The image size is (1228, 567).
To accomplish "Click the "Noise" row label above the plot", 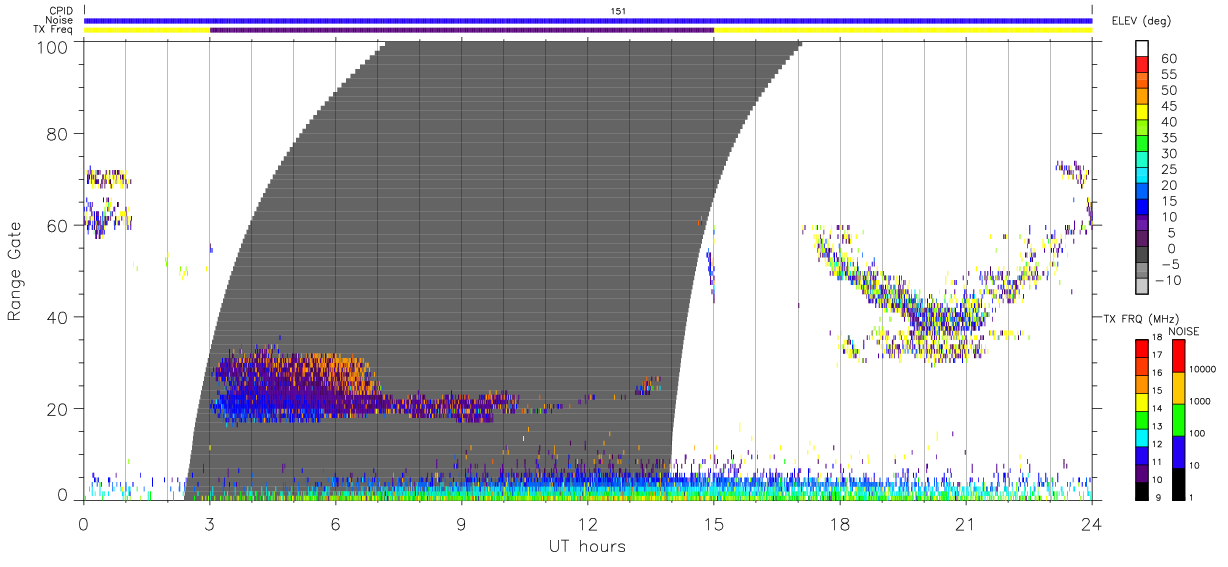I will pos(58,20).
